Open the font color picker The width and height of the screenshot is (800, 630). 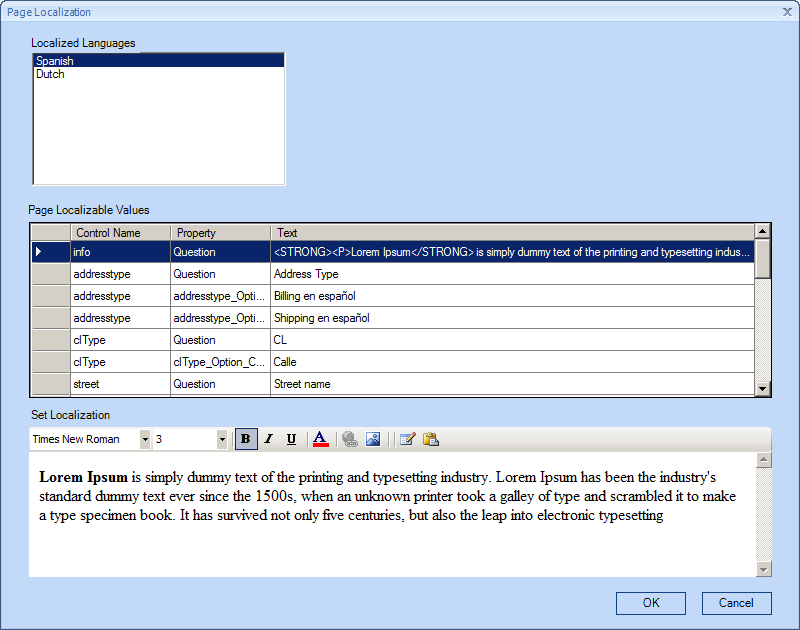(x=320, y=439)
